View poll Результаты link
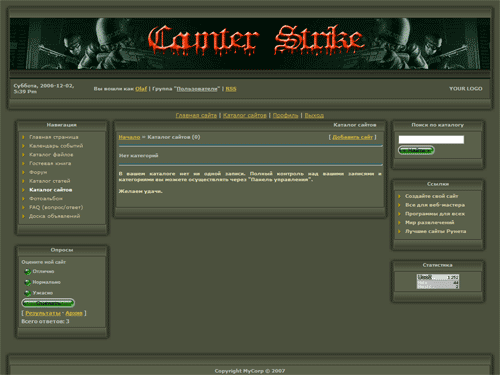The height and width of the screenshot is (375, 500). [43, 313]
